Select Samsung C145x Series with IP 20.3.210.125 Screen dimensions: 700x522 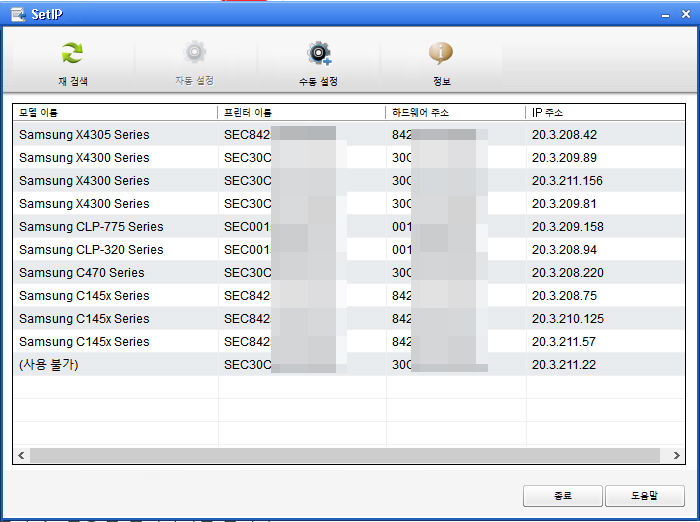349,318
